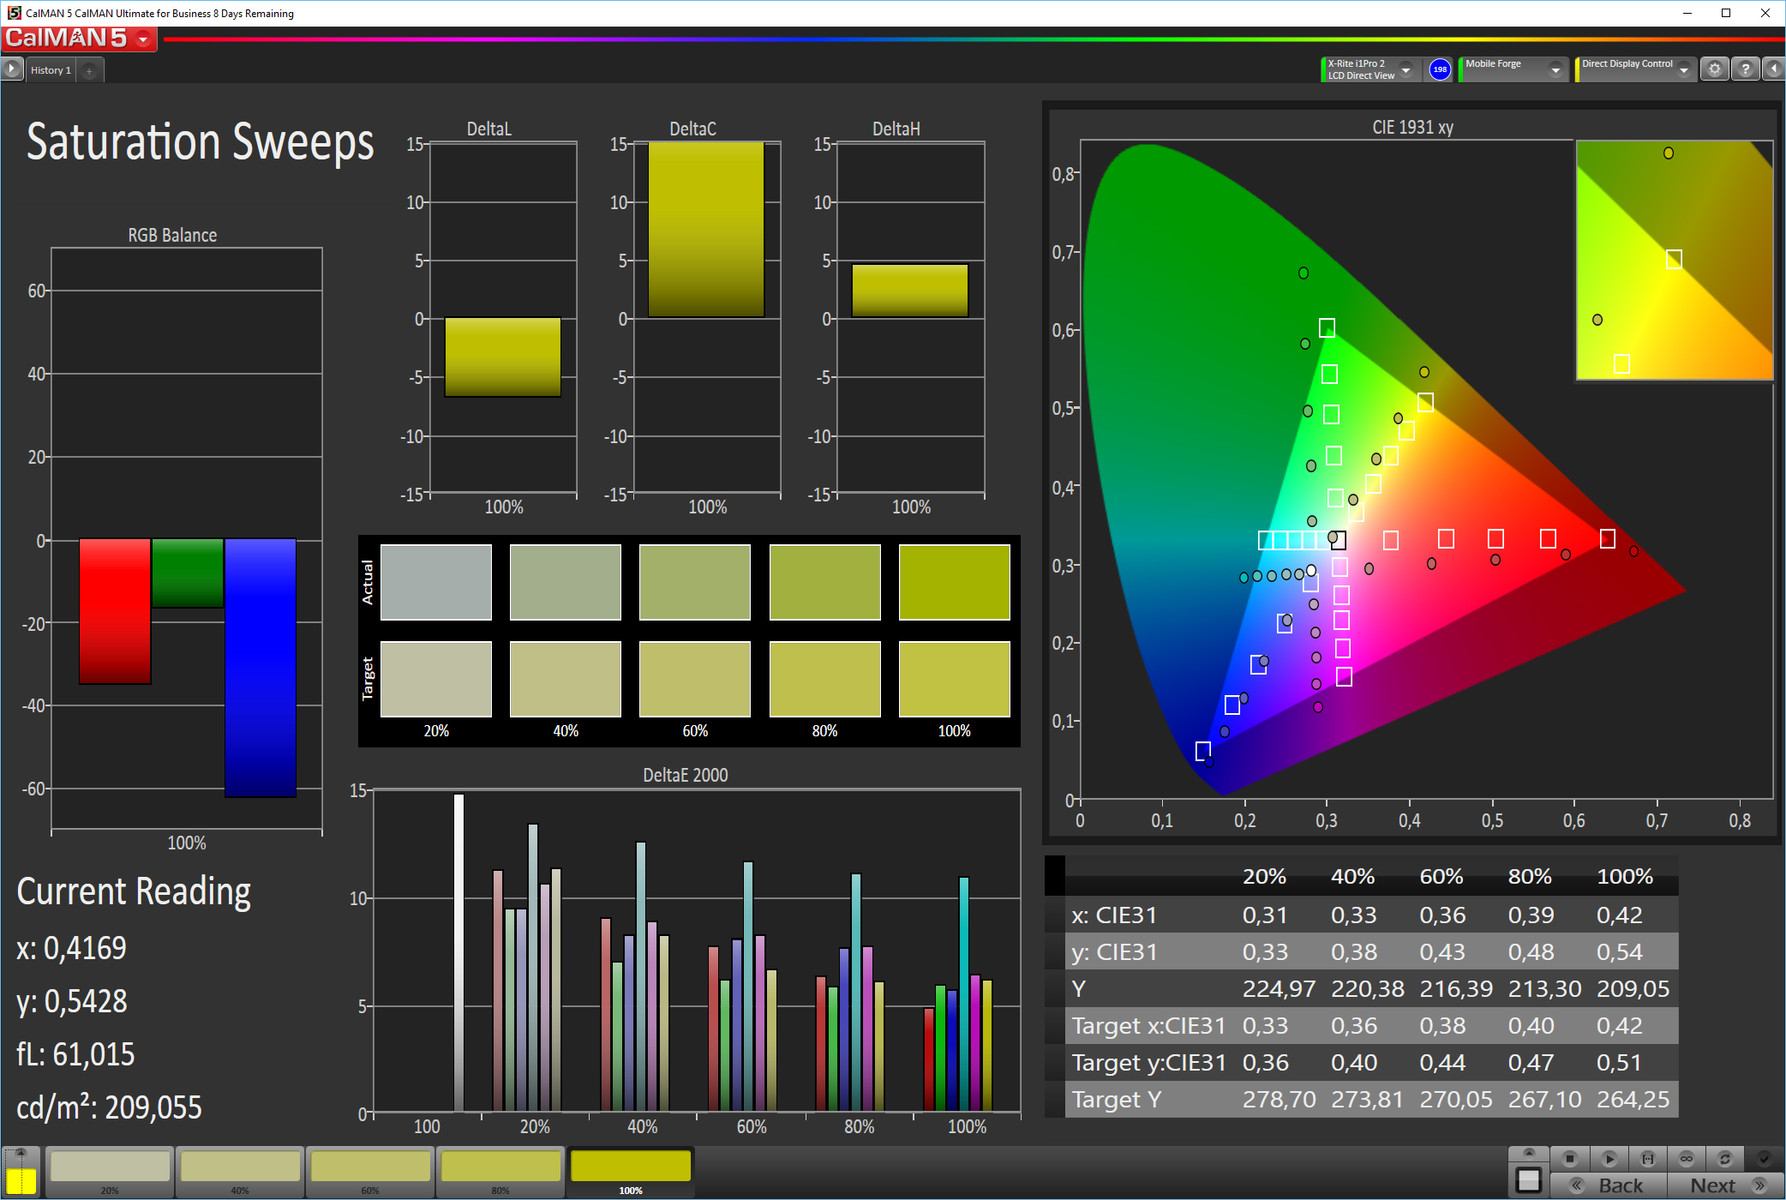Viewport: 1786px width, 1200px height.
Task: Toggle the yellow color selector at bottom-left
Action: tap(21, 1172)
